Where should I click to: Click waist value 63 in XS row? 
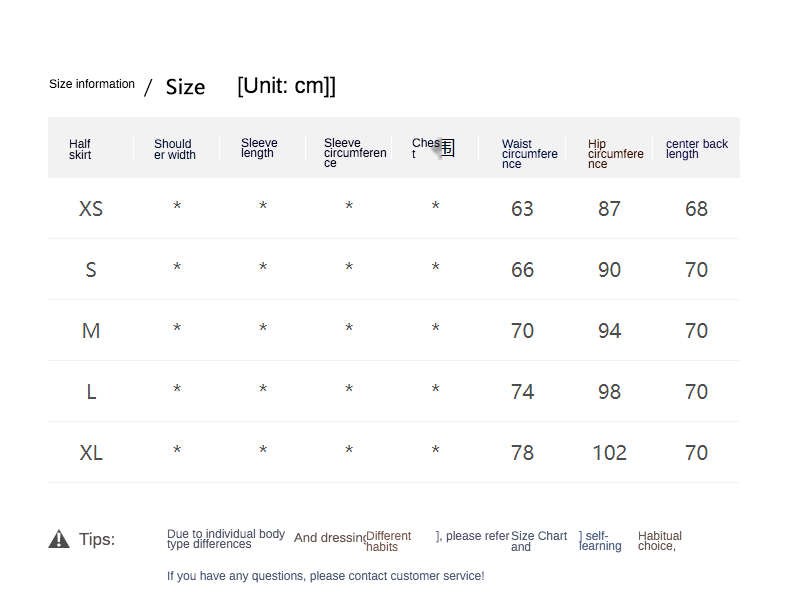click(x=522, y=209)
